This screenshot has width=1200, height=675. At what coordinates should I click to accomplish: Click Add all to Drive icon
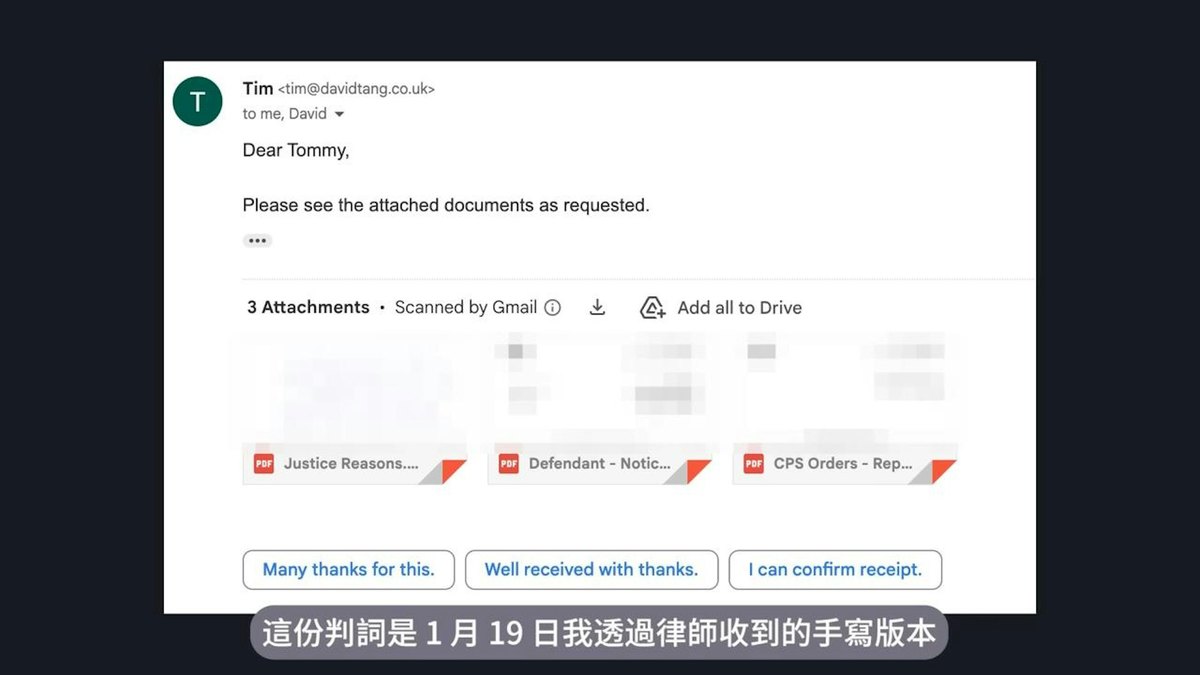click(653, 308)
